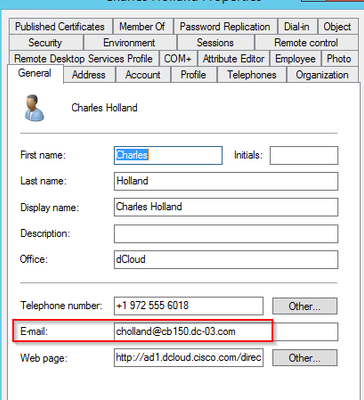Image resolution: width=364 pixels, height=400 pixels.
Task: Switch to the COM+ tab
Action: [x=178, y=59]
